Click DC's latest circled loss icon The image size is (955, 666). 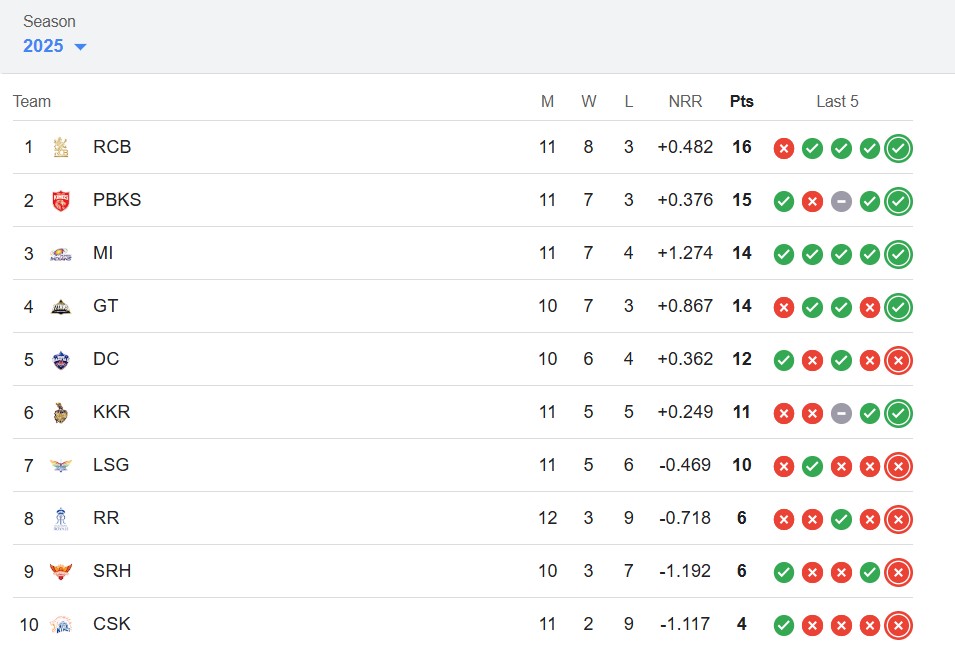click(x=898, y=360)
